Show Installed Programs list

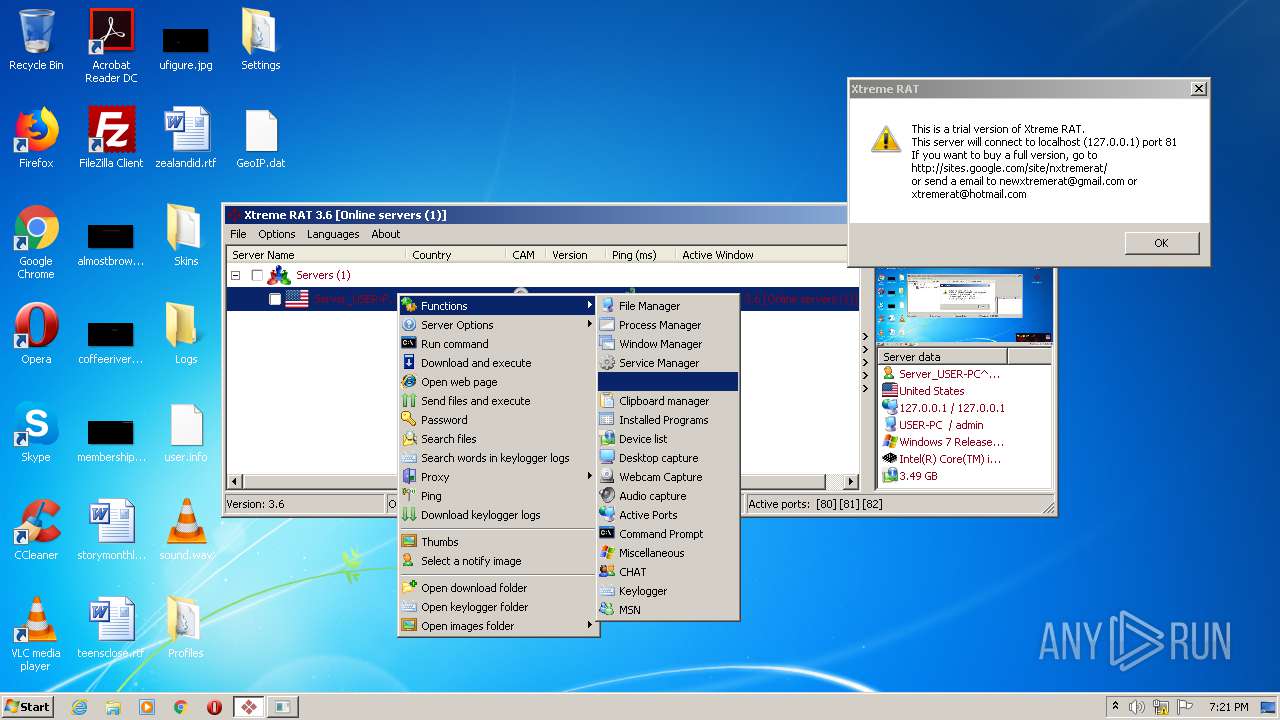point(667,420)
